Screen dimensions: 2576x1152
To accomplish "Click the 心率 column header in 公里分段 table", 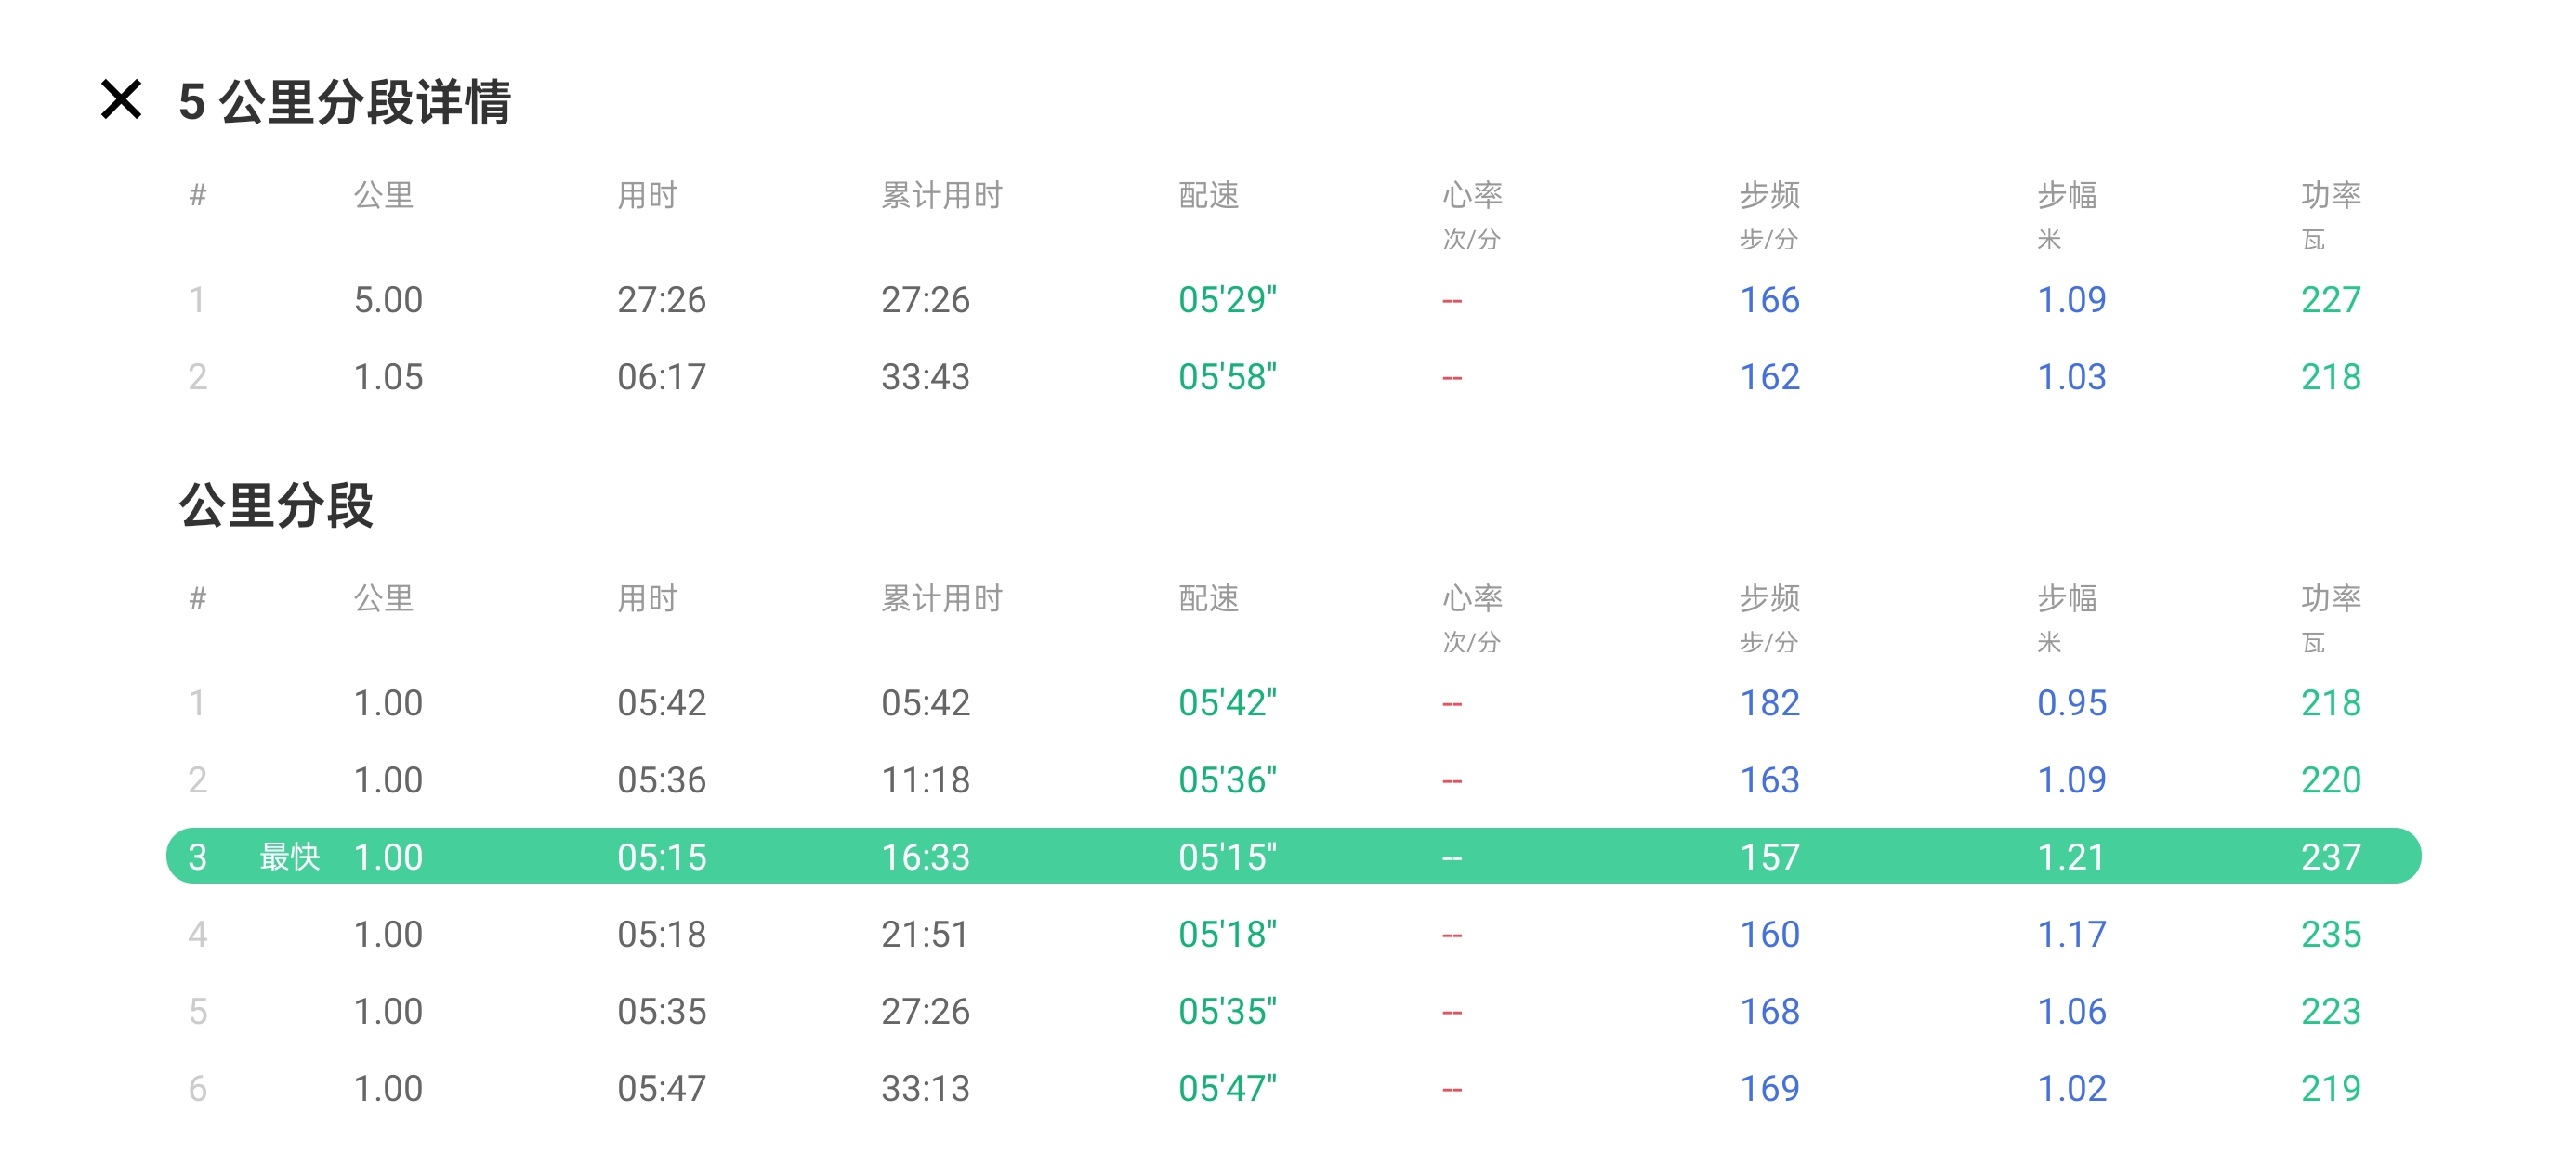I will click(x=1471, y=598).
